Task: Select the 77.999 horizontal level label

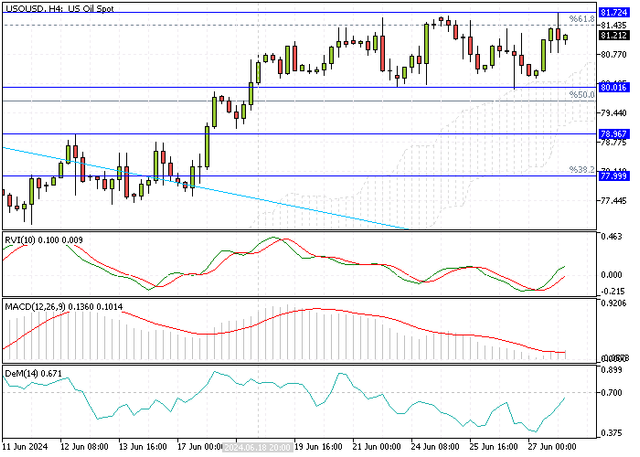Action: point(613,176)
